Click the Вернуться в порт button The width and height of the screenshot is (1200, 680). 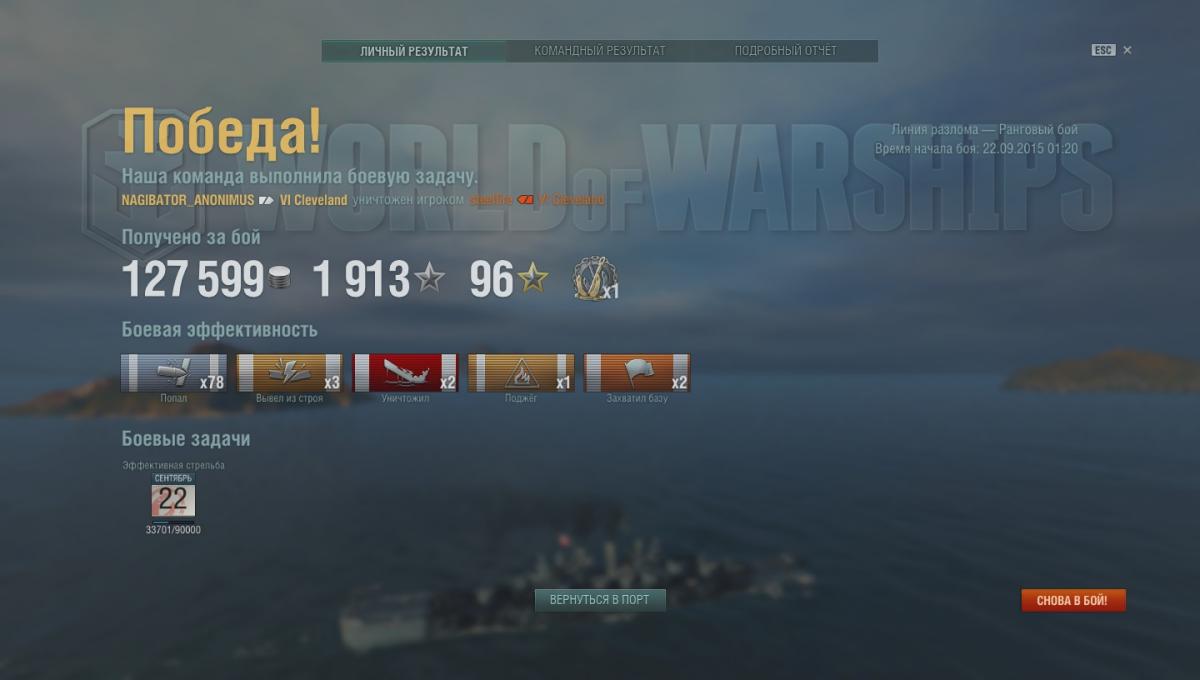[600, 600]
